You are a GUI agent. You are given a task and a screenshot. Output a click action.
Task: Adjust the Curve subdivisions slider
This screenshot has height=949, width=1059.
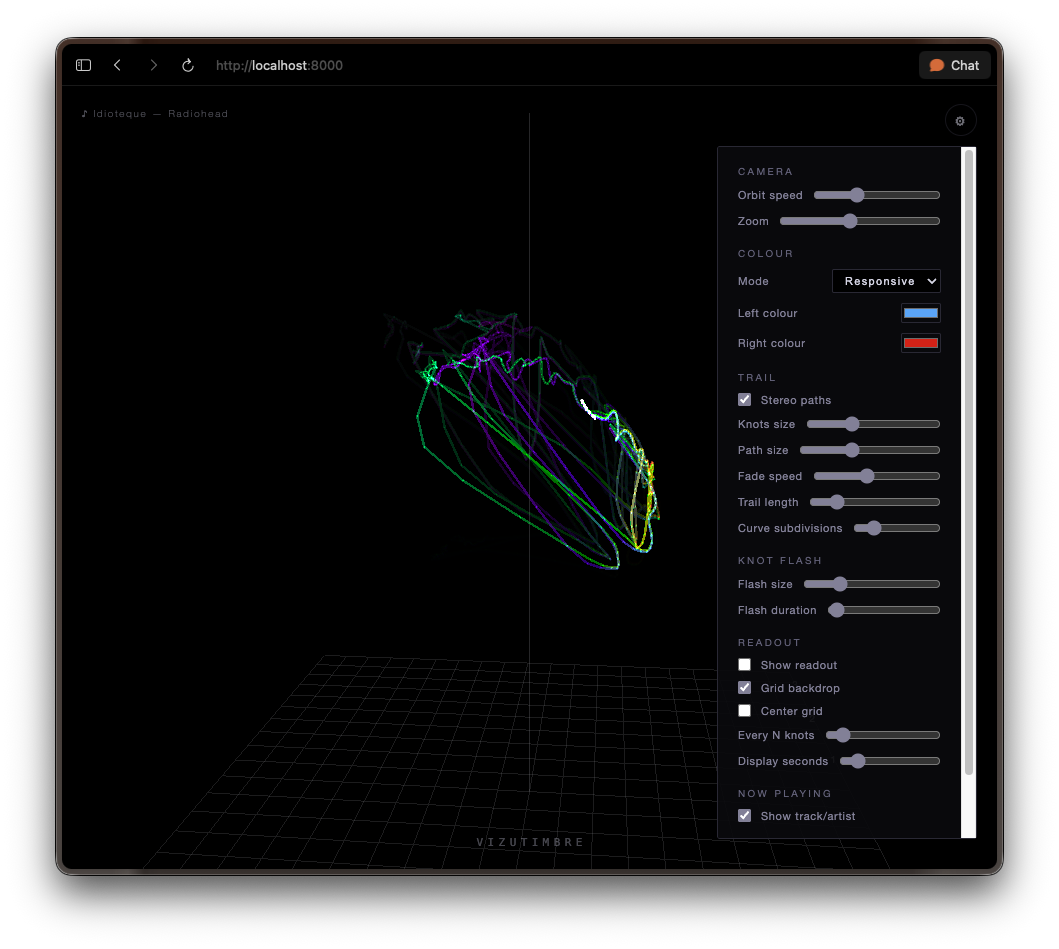pyautogui.click(x=897, y=528)
